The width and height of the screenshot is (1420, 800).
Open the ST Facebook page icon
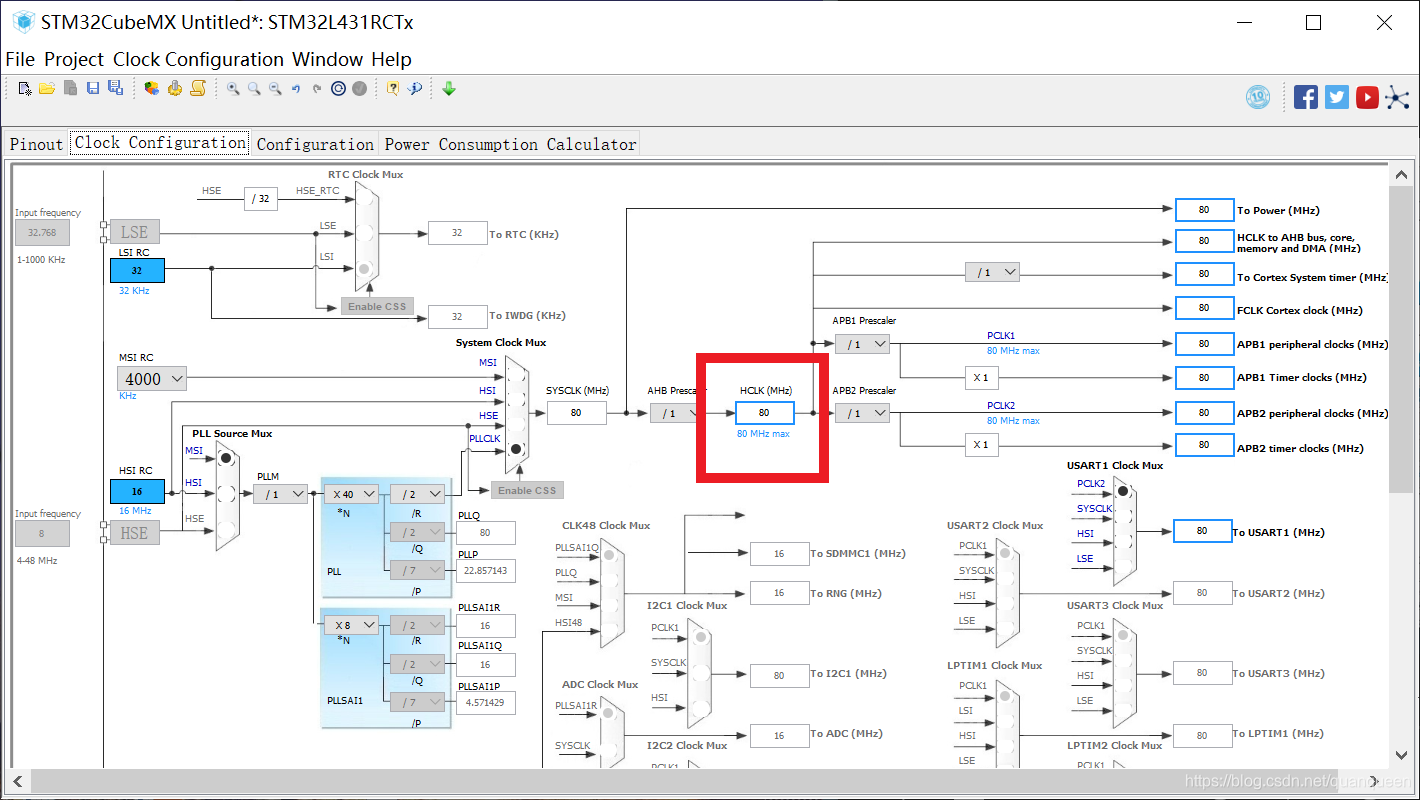pos(1306,97)
